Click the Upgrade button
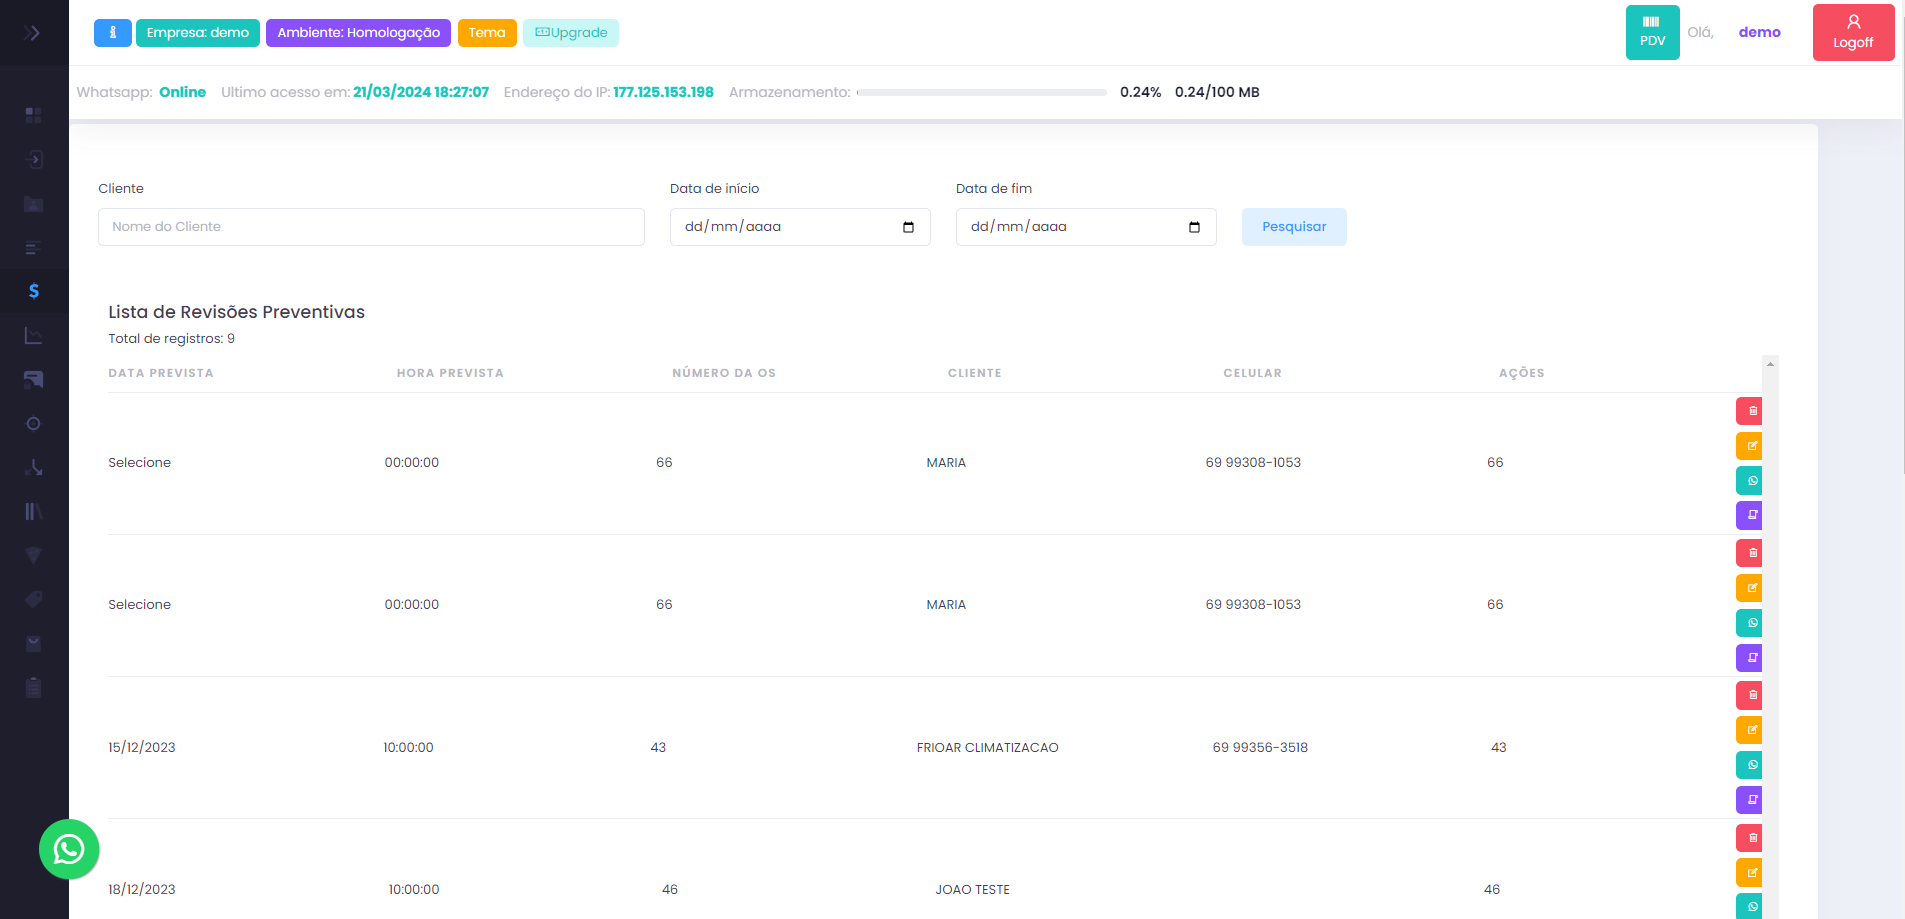 [x=571, y=33]
